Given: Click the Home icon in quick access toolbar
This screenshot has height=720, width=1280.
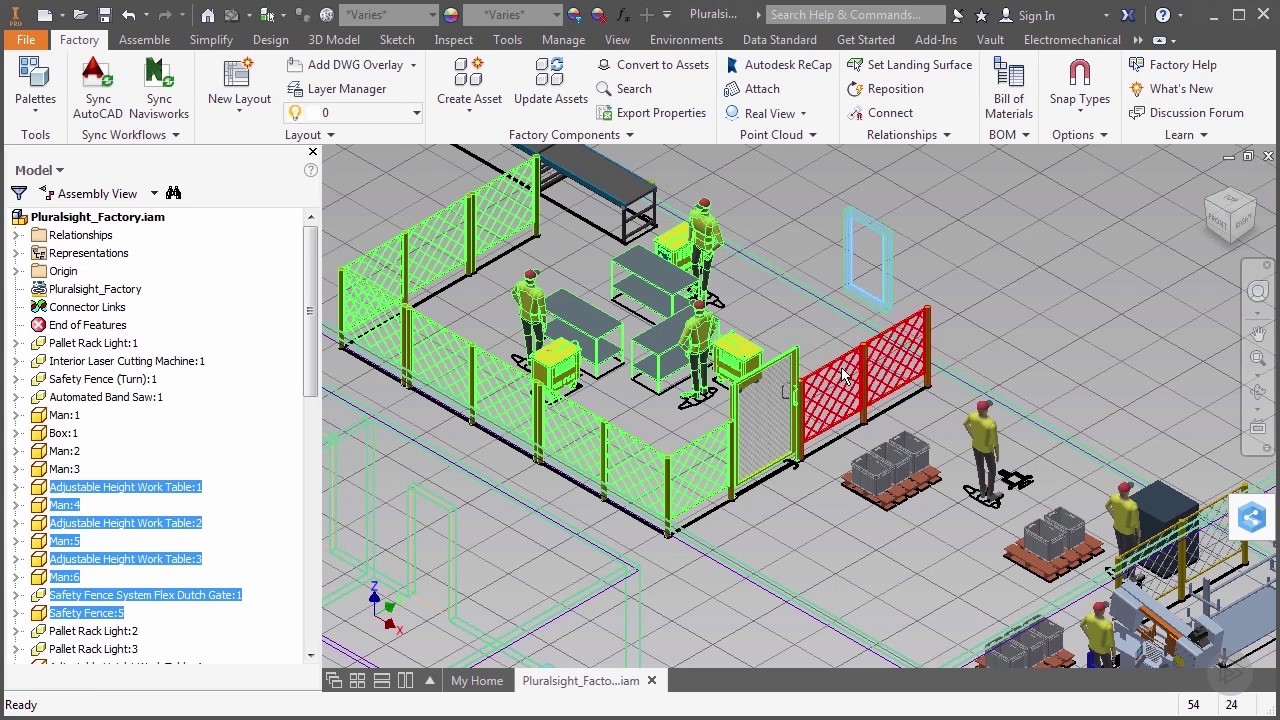Looking at the screenshot, I should (x=207, y=15).
